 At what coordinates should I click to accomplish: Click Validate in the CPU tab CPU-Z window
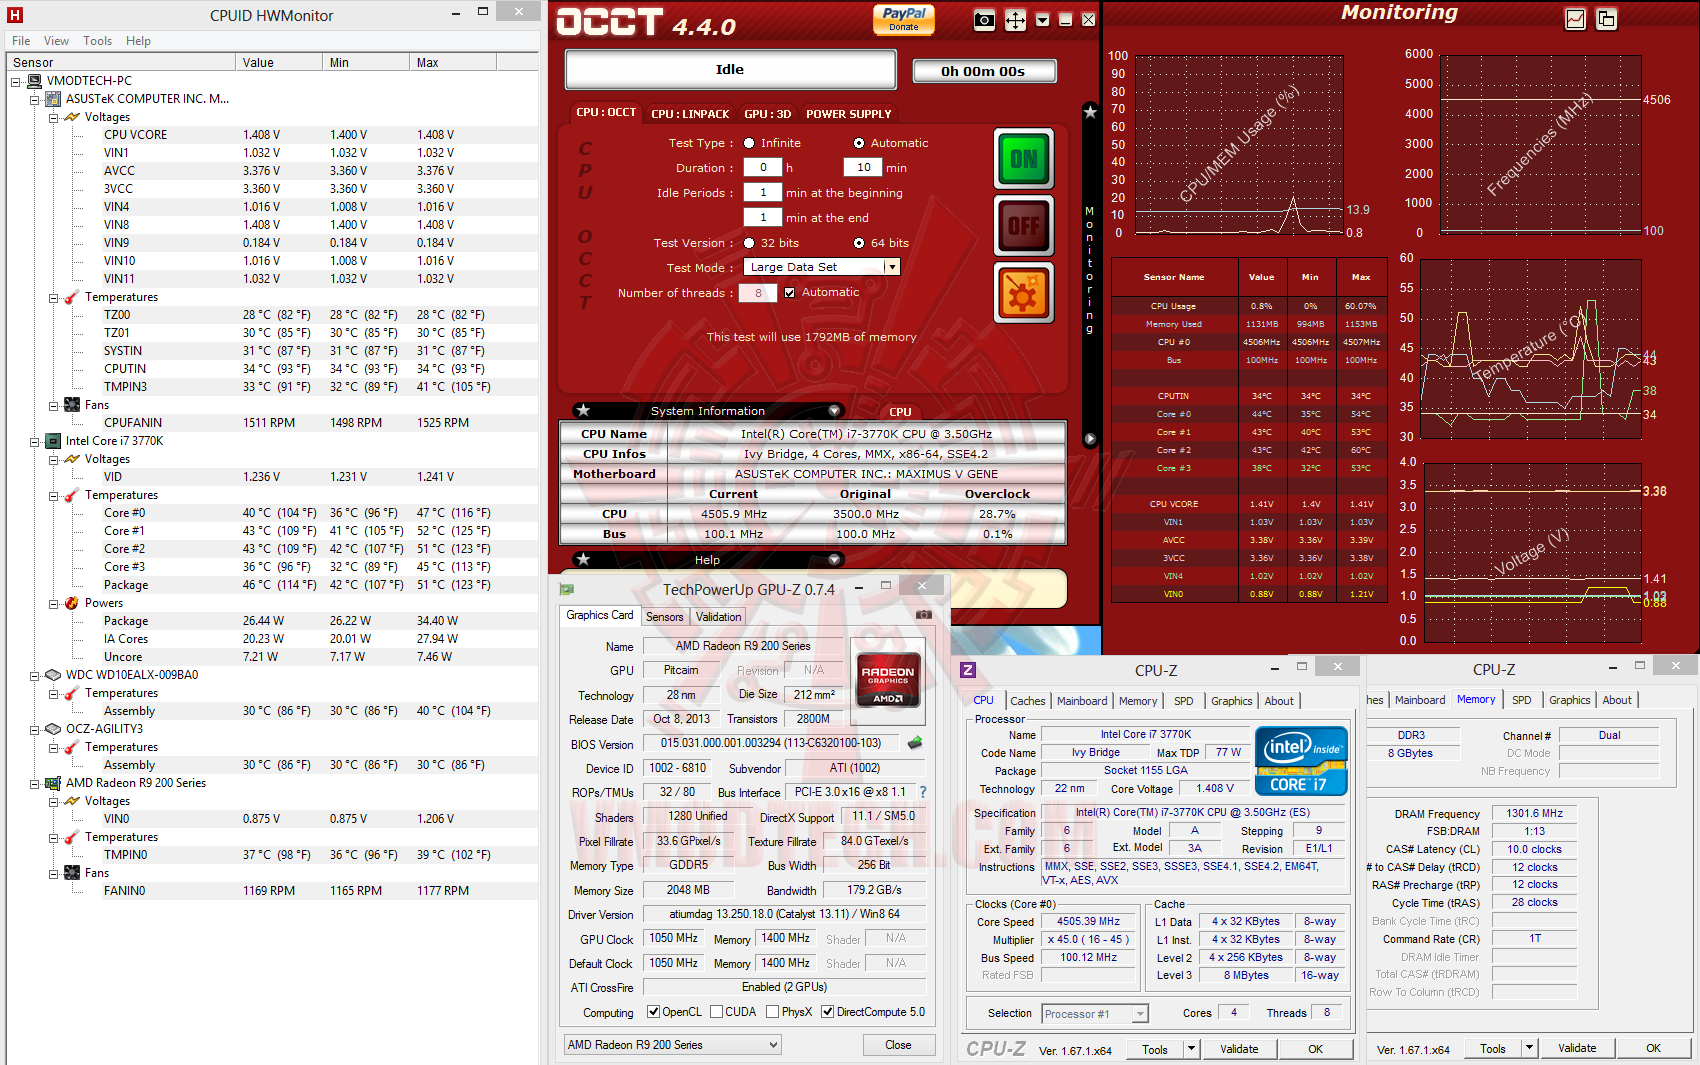[x=1239, y=1049]
